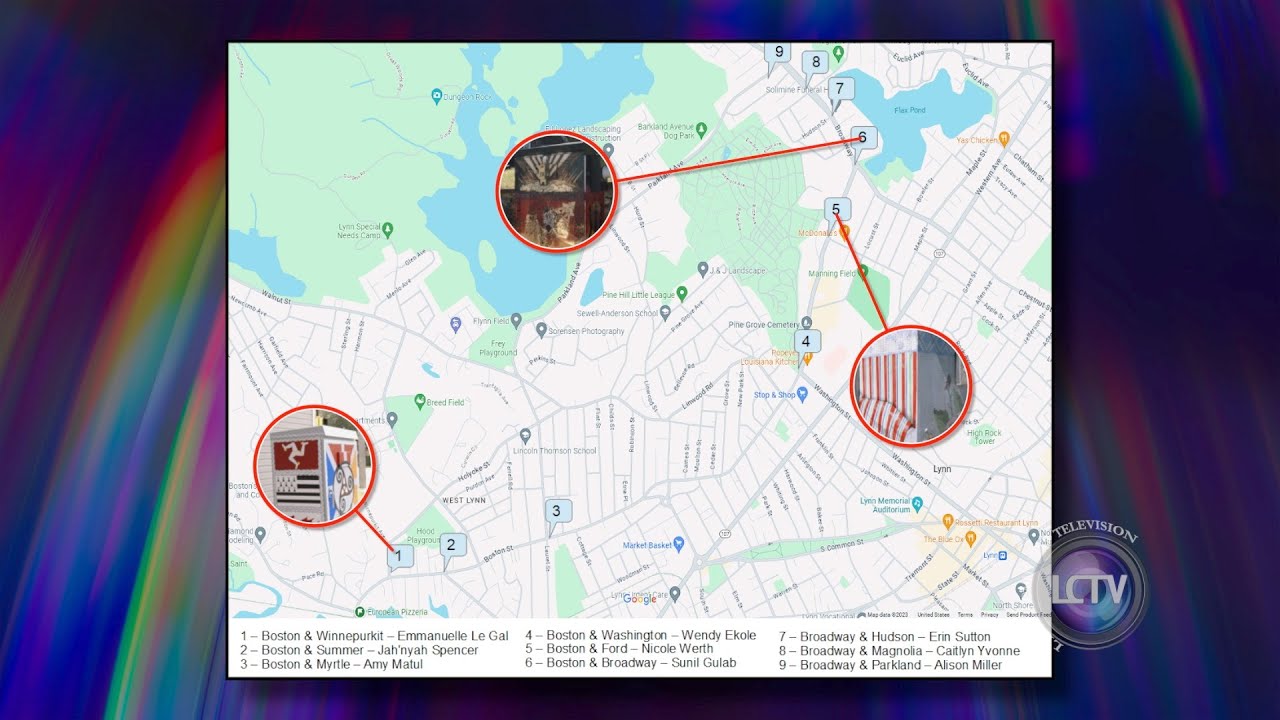This screenshot has height=720, width=1280.
Task: Click the Sewell-Anderson School pin
Action: [x=665, y=312]
